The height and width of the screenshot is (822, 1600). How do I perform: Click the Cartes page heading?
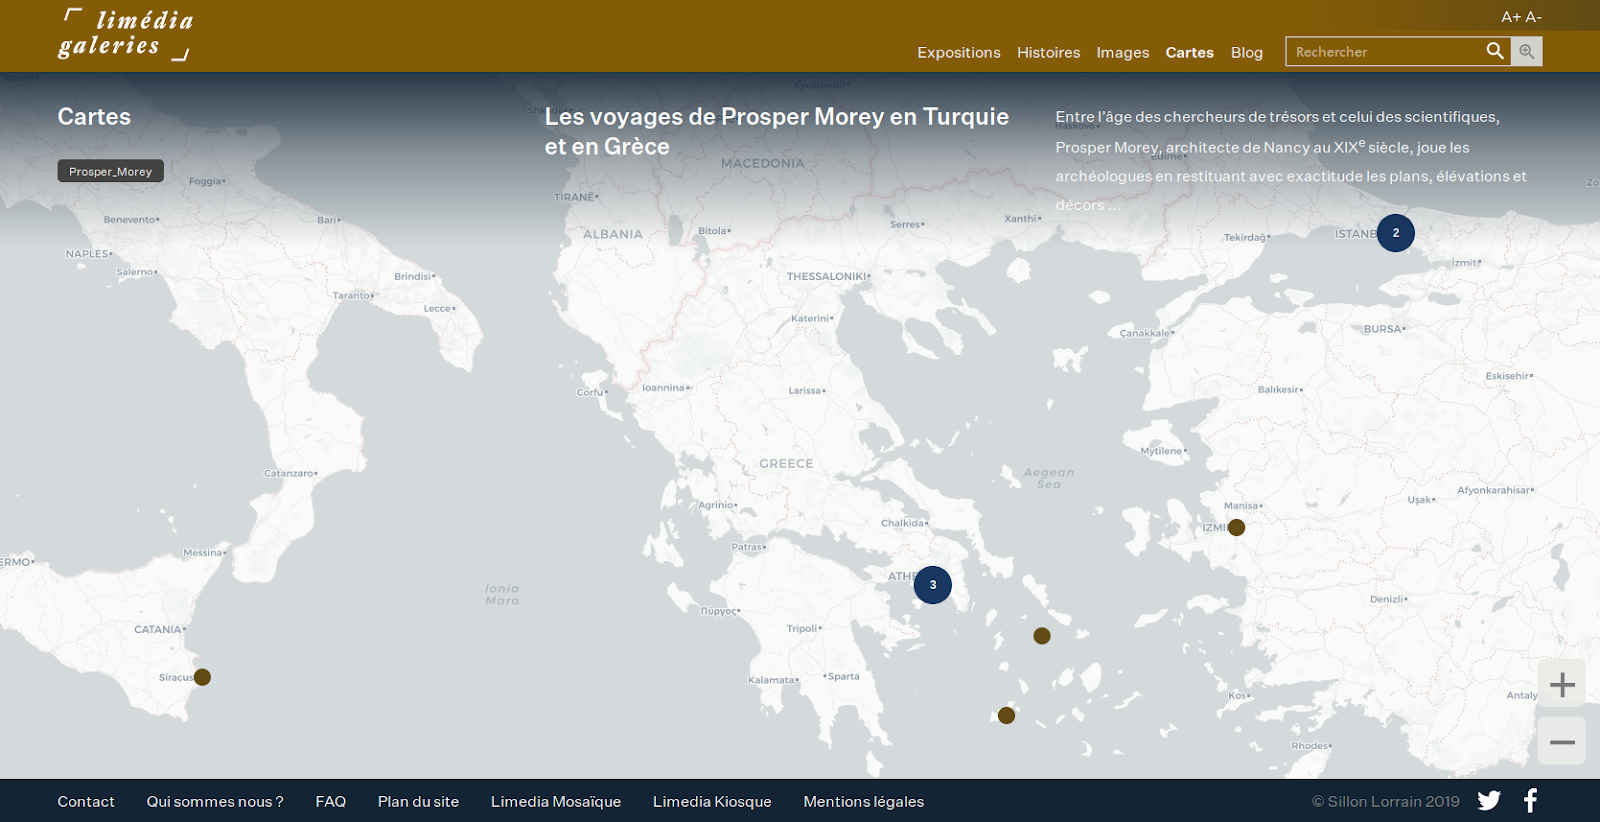pos(94,117)
